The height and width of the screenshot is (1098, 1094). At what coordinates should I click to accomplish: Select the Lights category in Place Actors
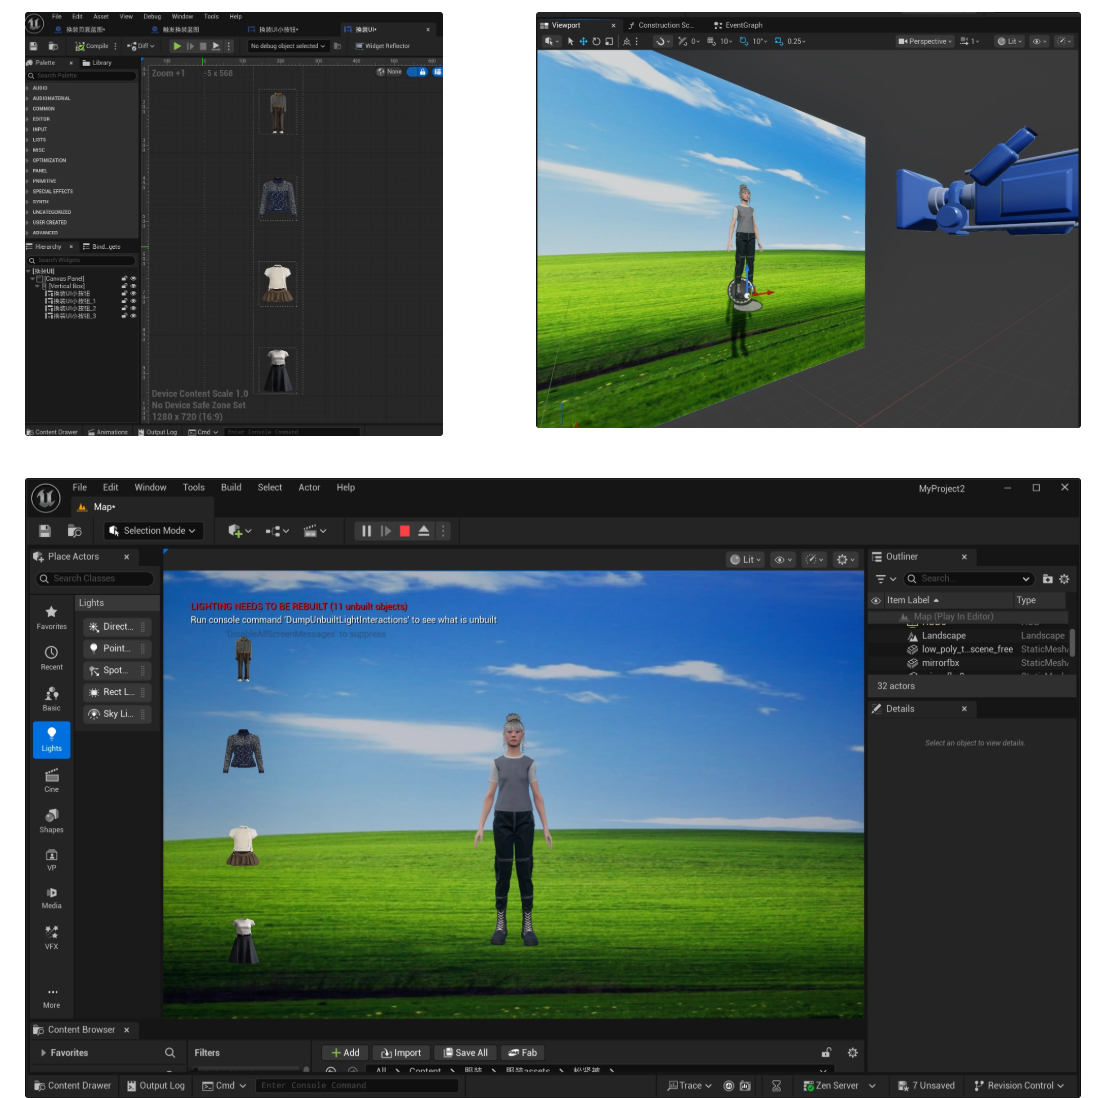tap(51, 739)
